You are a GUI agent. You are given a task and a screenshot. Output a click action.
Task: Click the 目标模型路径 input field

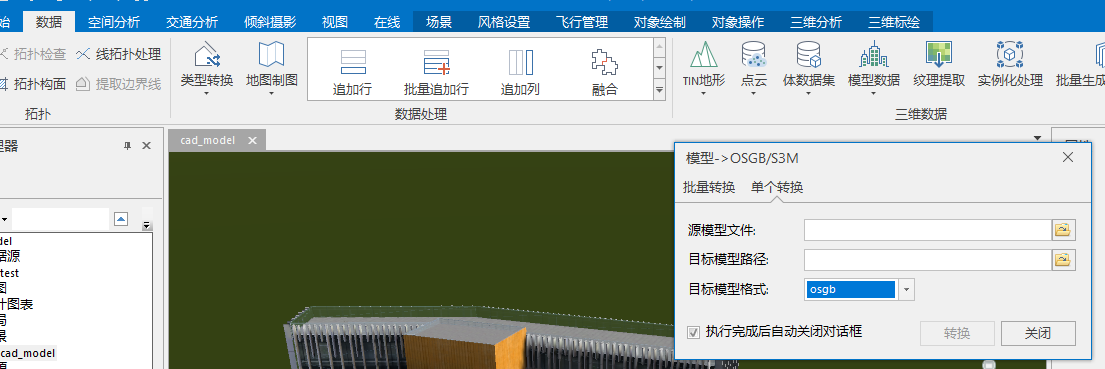click(x=928, y=260)
